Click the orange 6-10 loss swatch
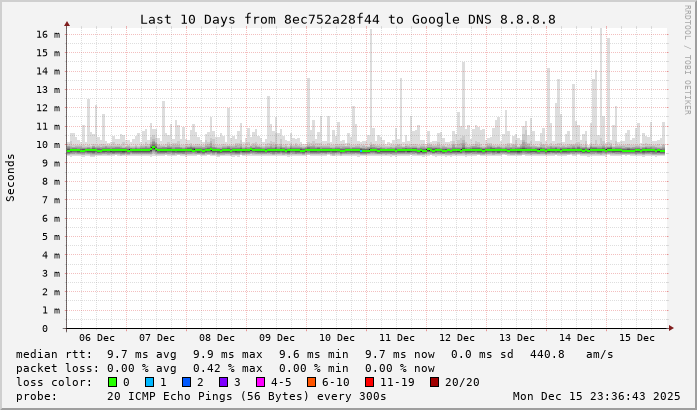Screen dimensions: 697x410 coord(311,382)
